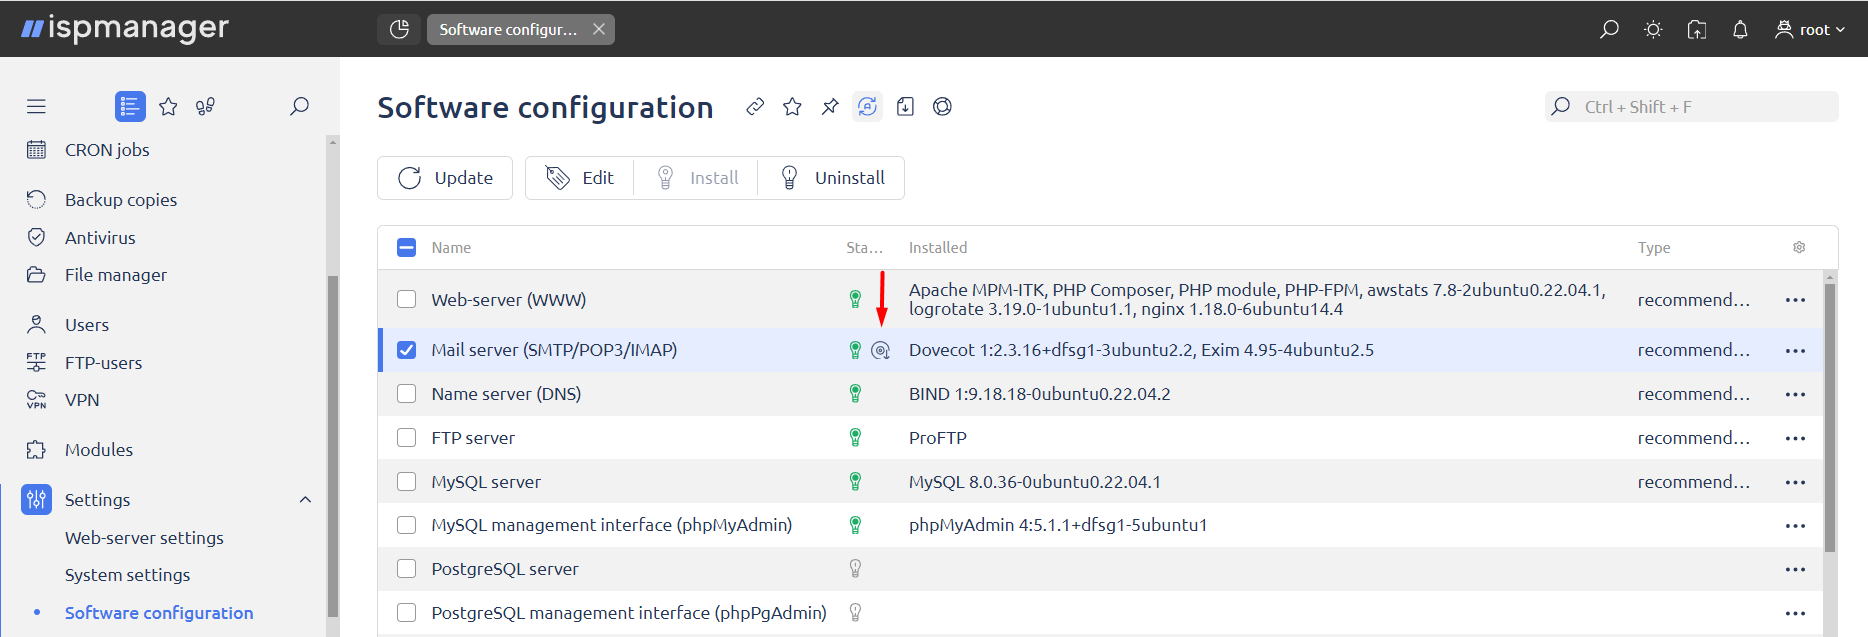Go to Backup copies

[x=121, y=200]
